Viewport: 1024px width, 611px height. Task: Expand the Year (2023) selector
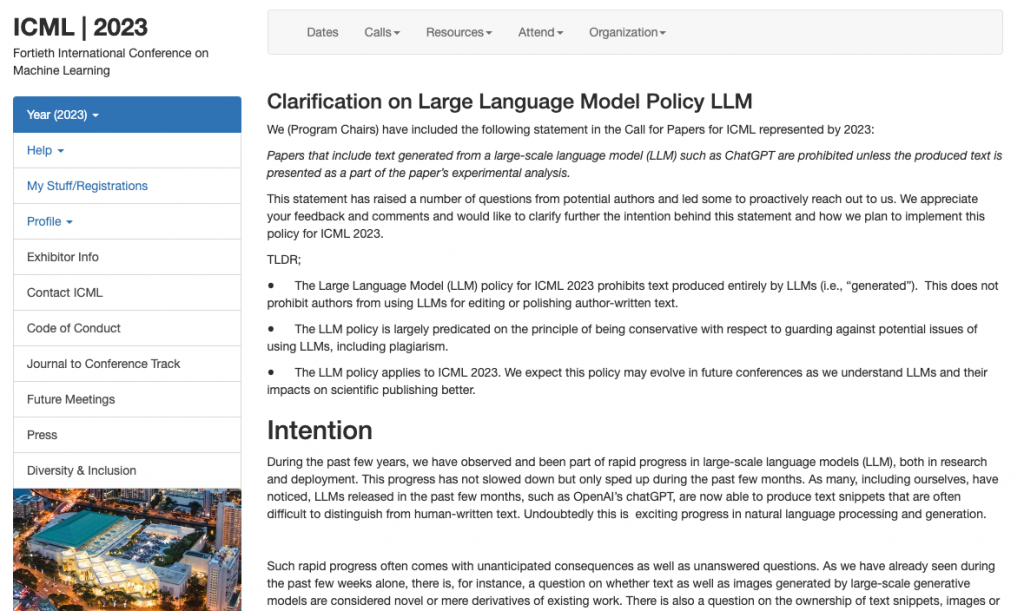127,115
